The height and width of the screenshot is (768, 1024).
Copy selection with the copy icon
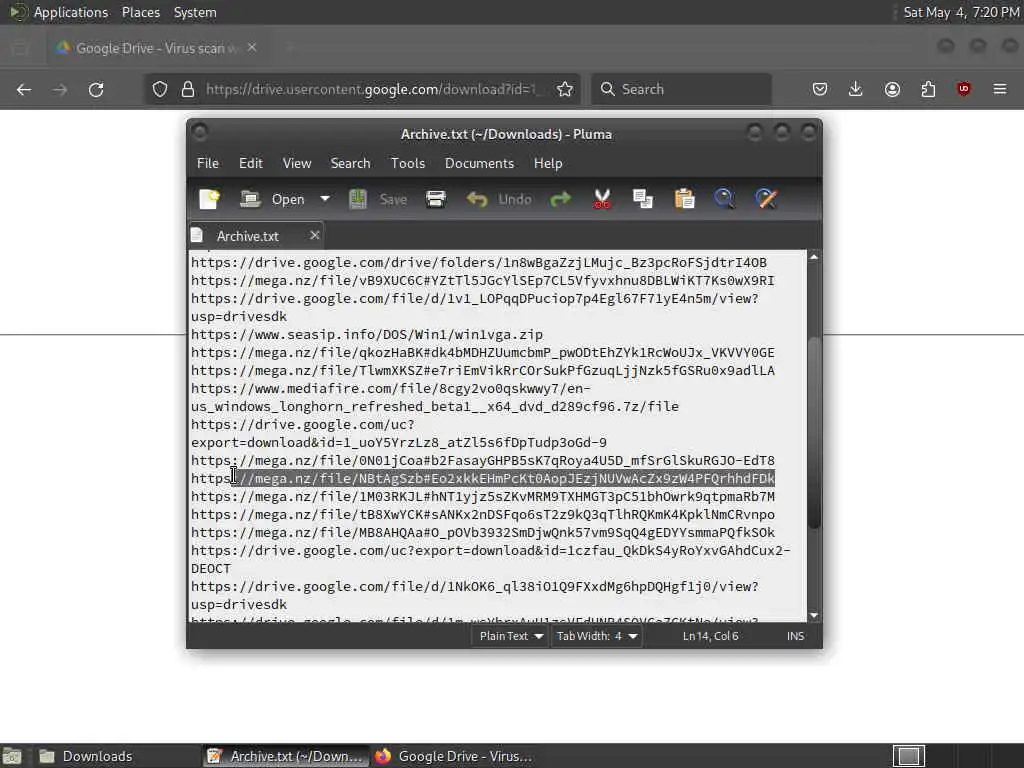[x=643, y=199]
